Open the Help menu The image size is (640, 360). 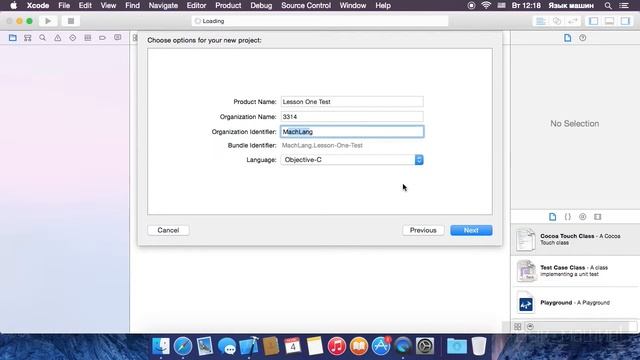click(x=383, y=6)
